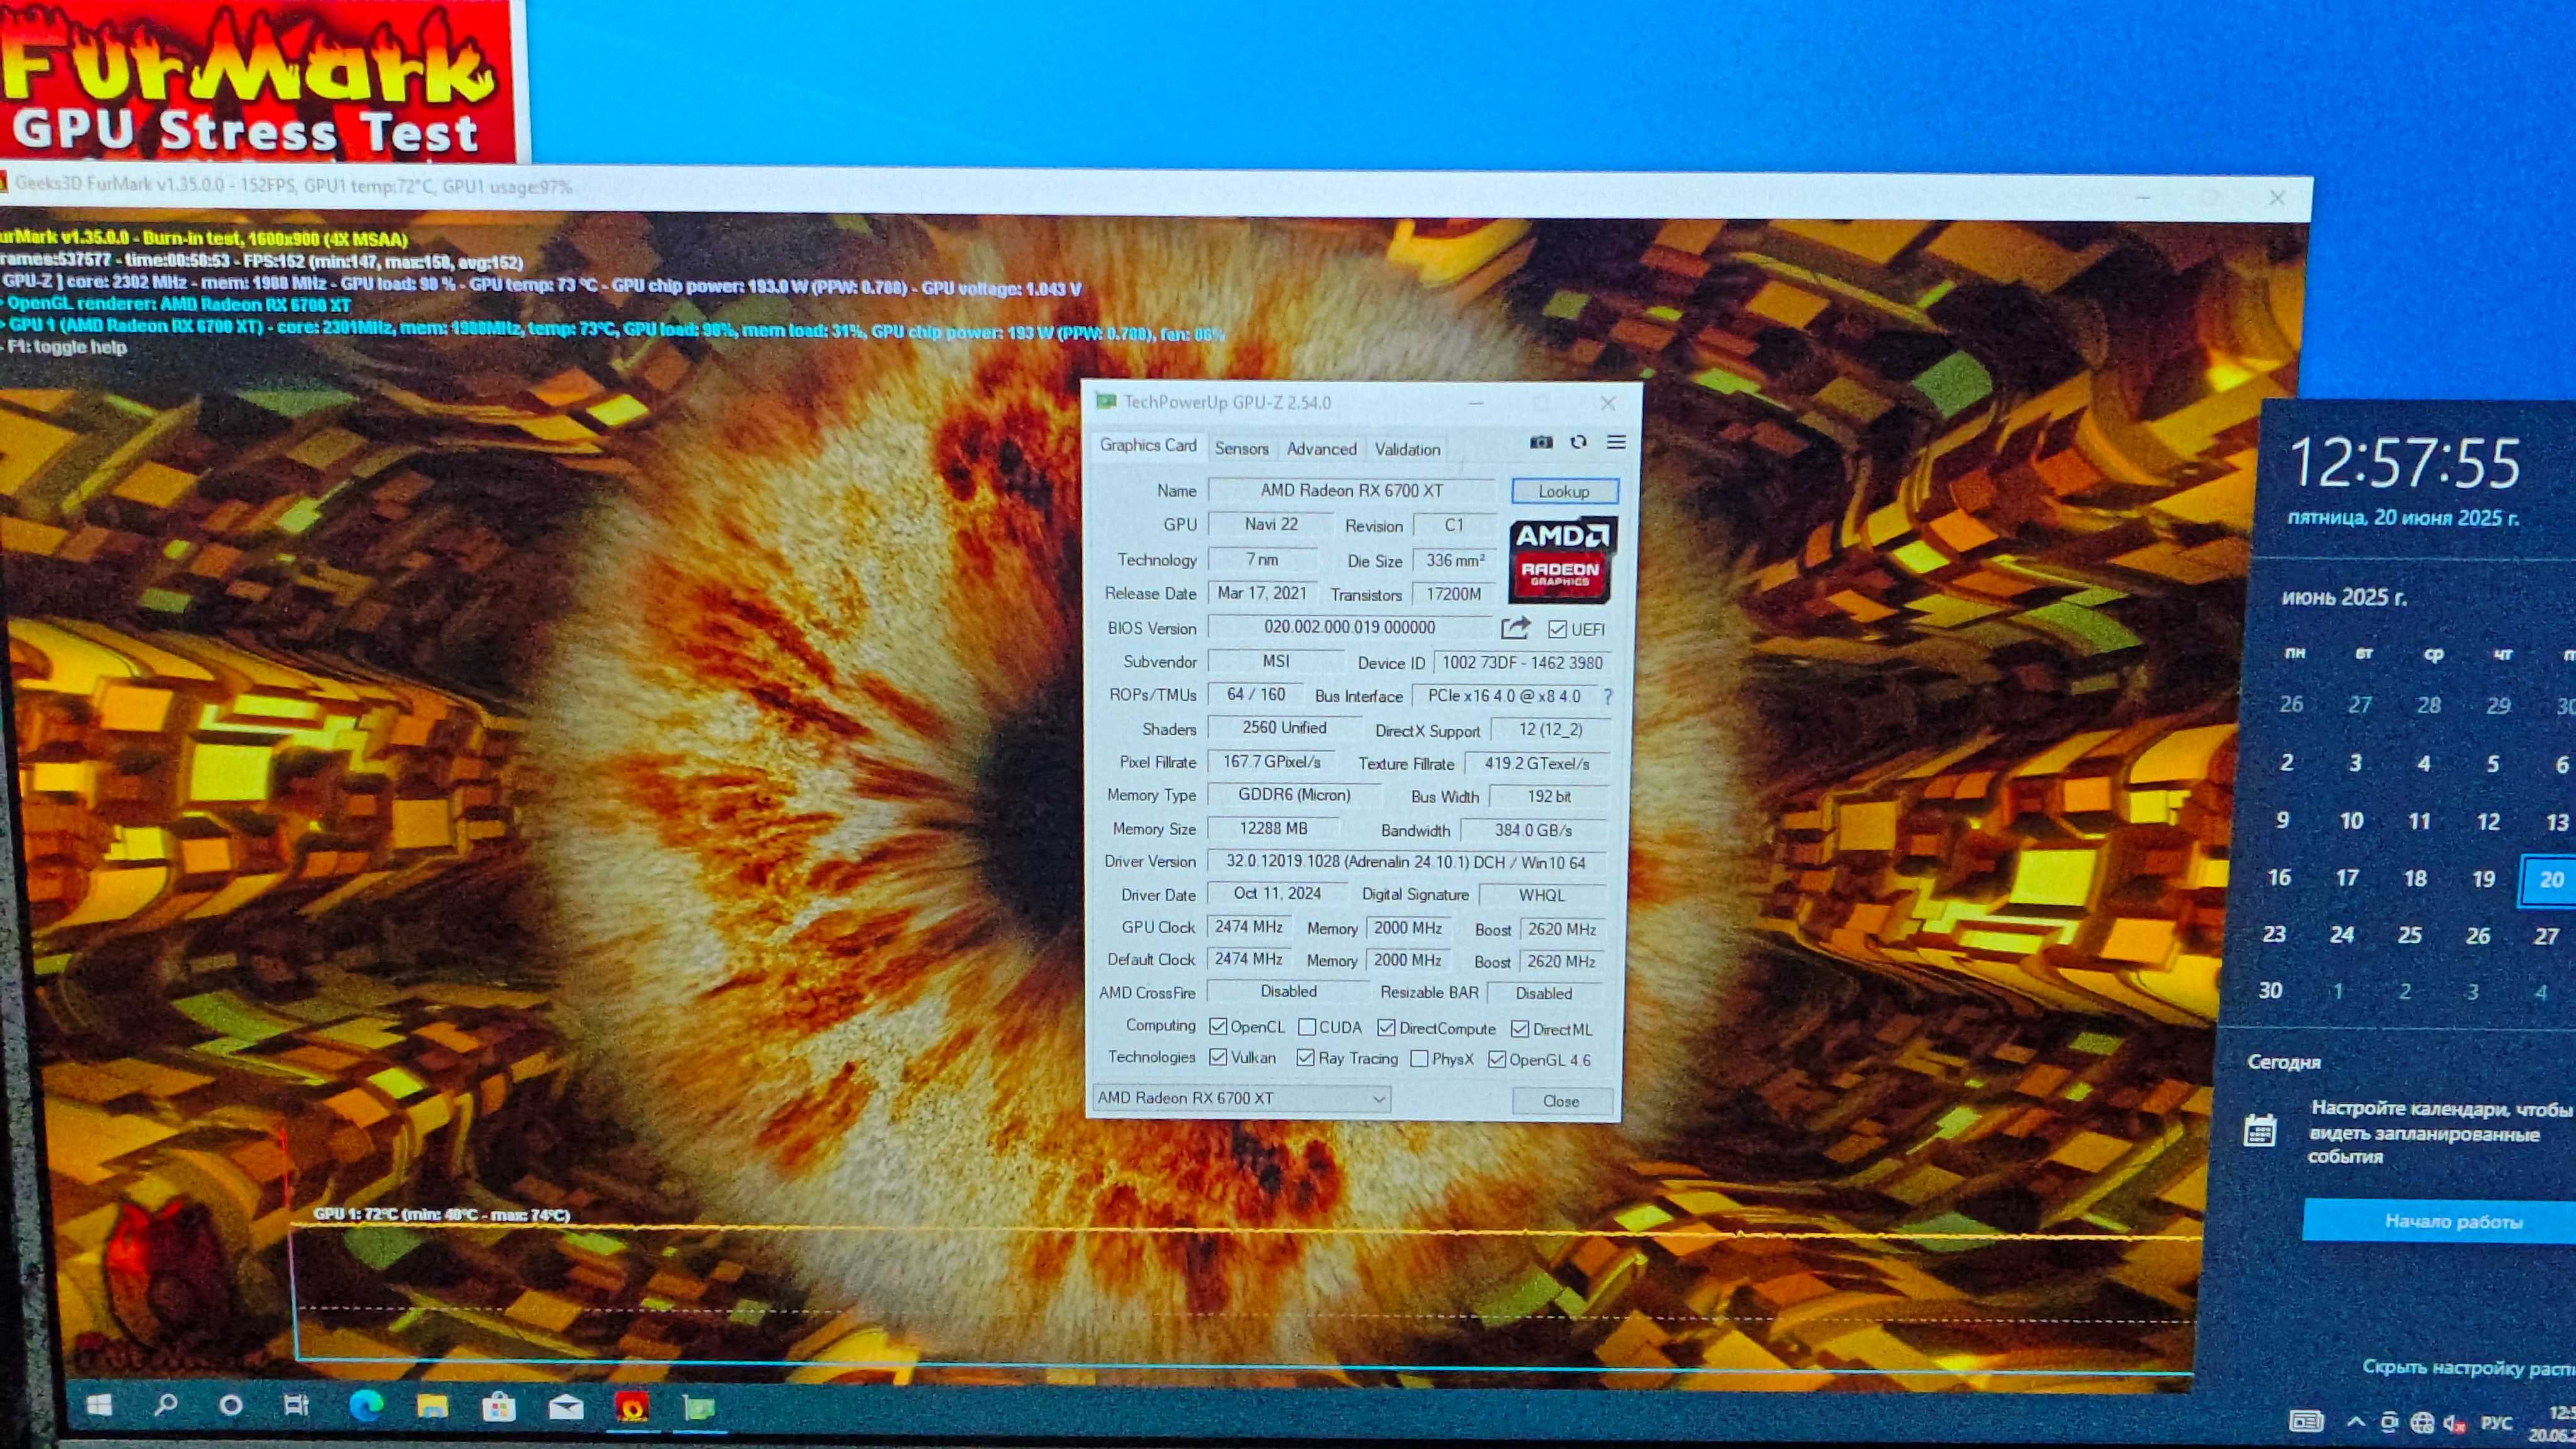Viewport: 2576px width, 1449px height.
Task: Open the Advanced tab
Action: pyautogui.click(x=1321, y=449)
